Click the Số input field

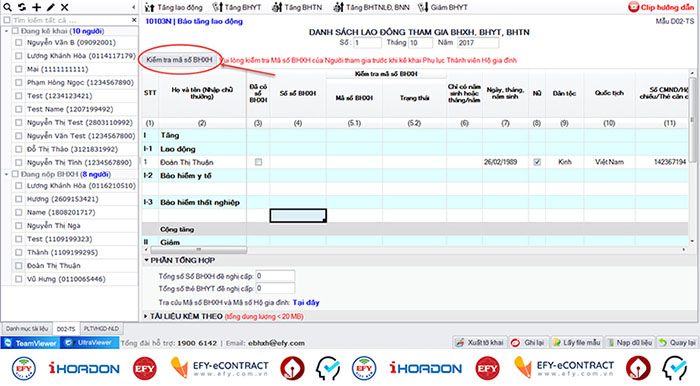pos(367,42)
